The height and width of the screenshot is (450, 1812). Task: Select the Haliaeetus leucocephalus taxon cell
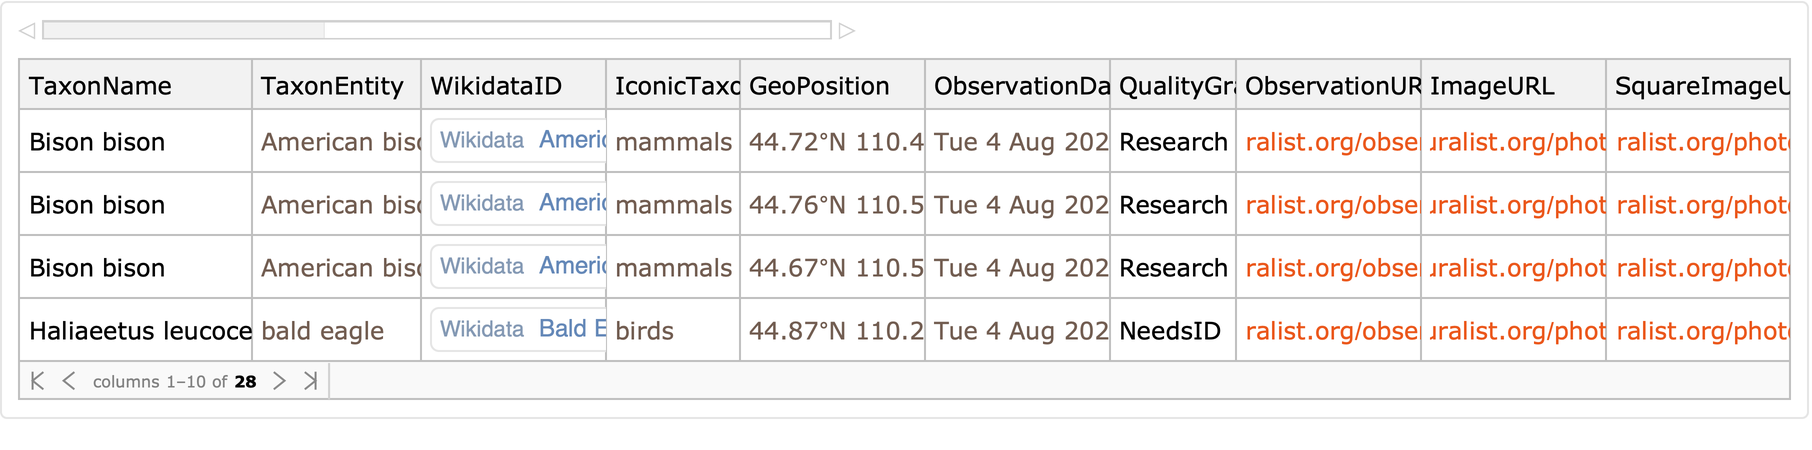click(x=139, y=331)
